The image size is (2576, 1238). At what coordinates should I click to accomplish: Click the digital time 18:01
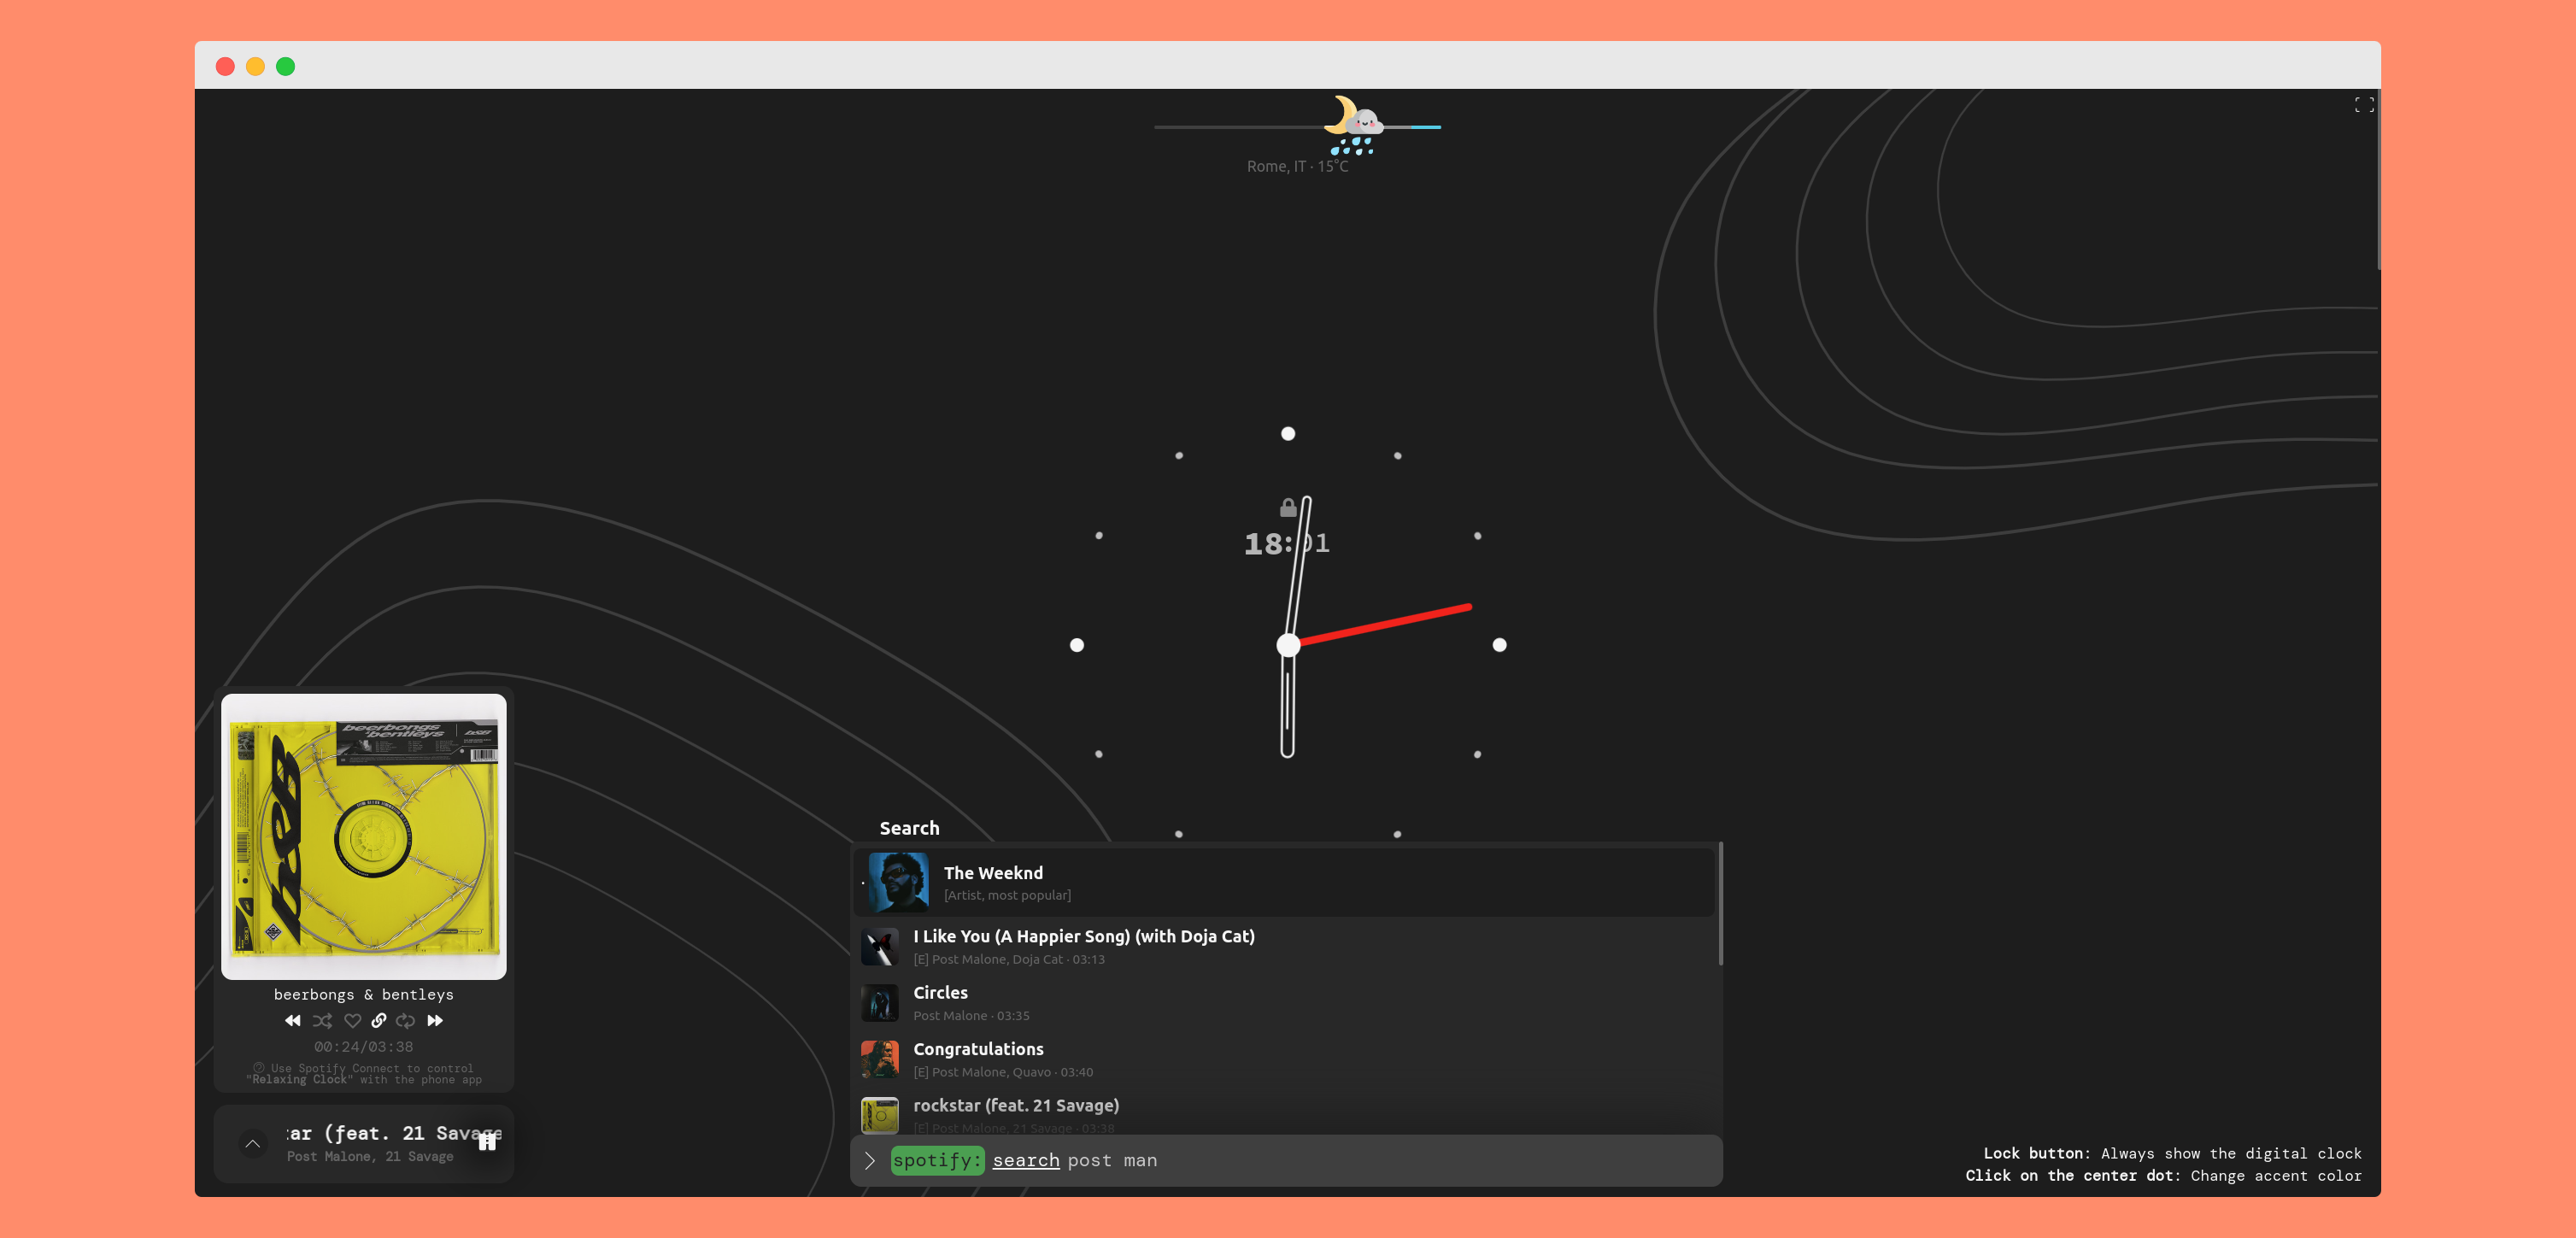click(1286, 543)
